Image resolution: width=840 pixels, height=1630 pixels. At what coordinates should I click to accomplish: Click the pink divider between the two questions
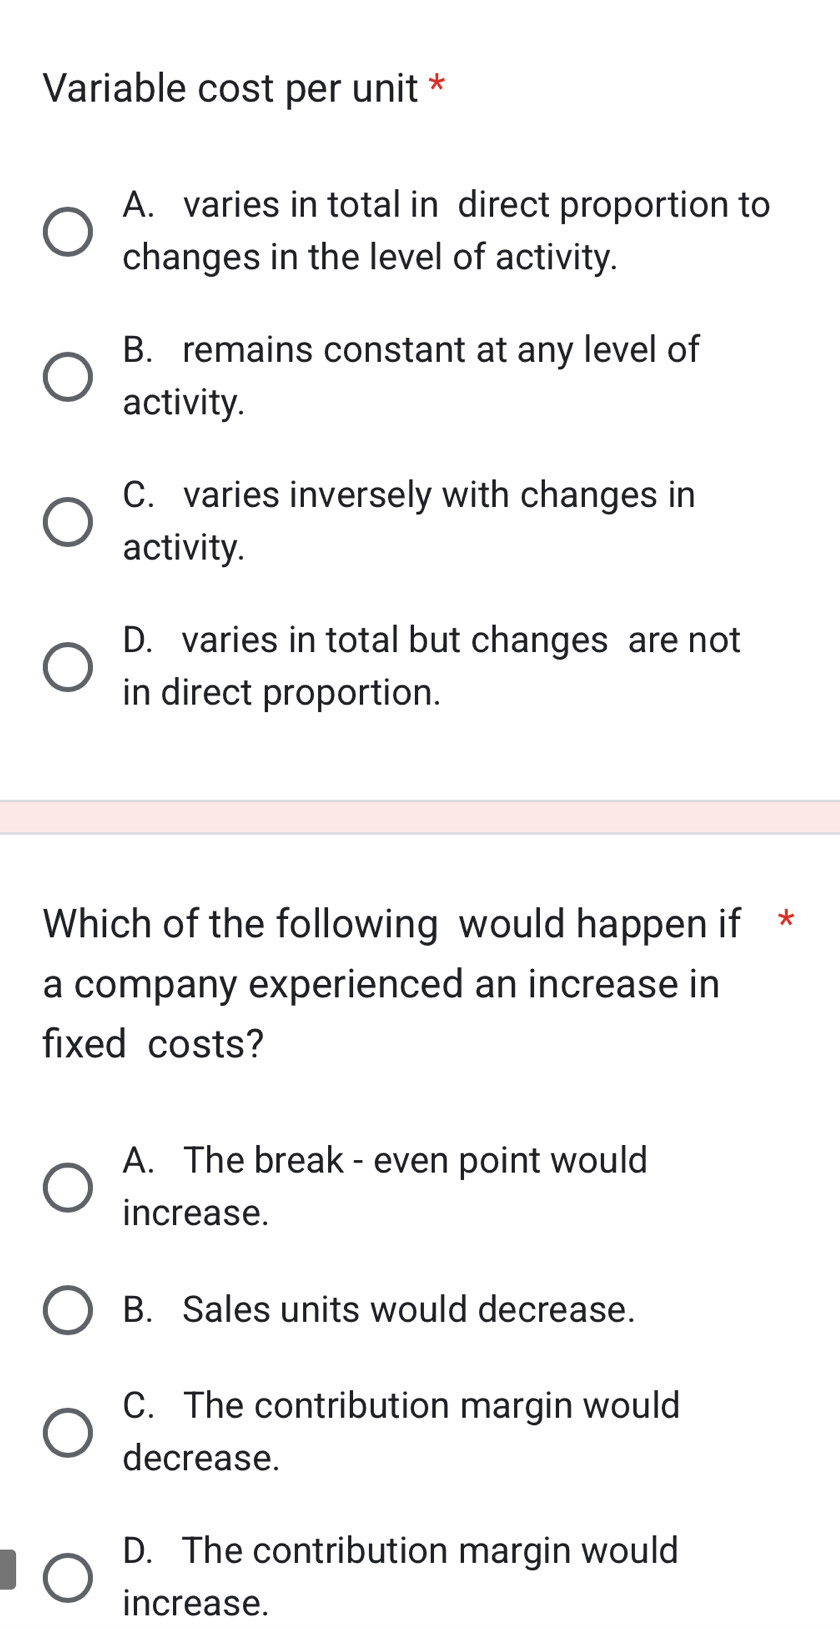[x=420, y=817]
